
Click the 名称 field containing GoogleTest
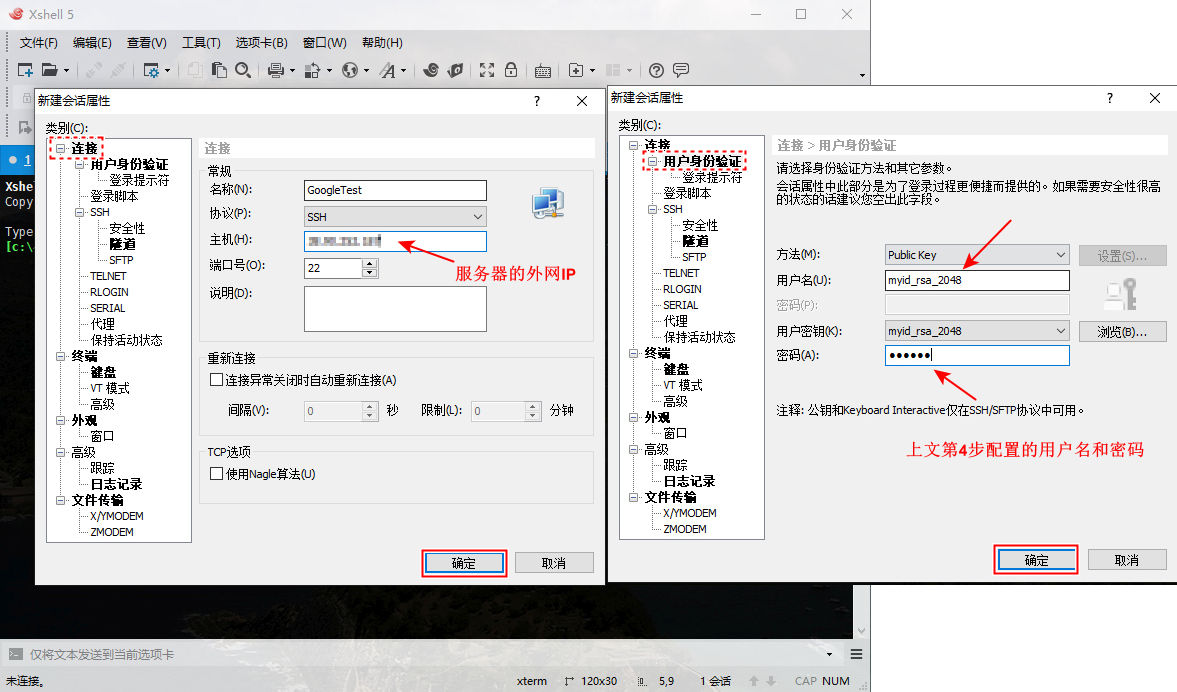pos(396,191)
